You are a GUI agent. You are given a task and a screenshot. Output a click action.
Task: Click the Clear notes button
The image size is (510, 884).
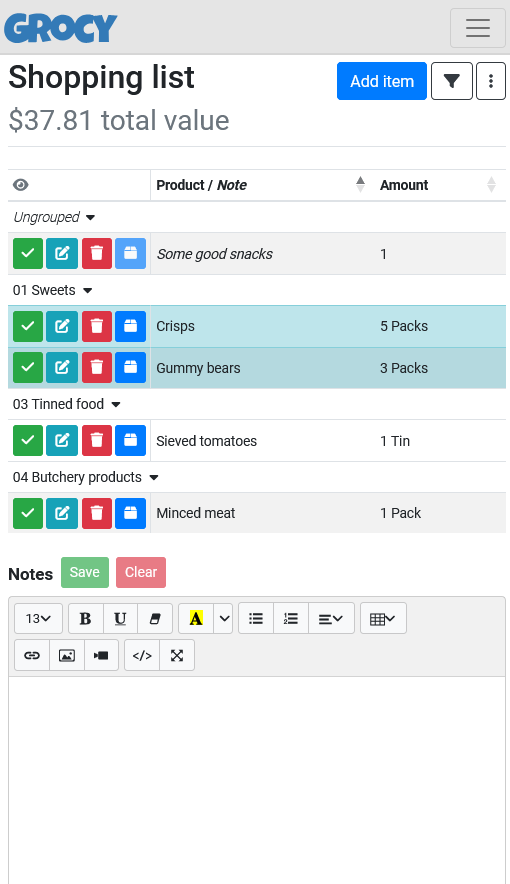141,572
